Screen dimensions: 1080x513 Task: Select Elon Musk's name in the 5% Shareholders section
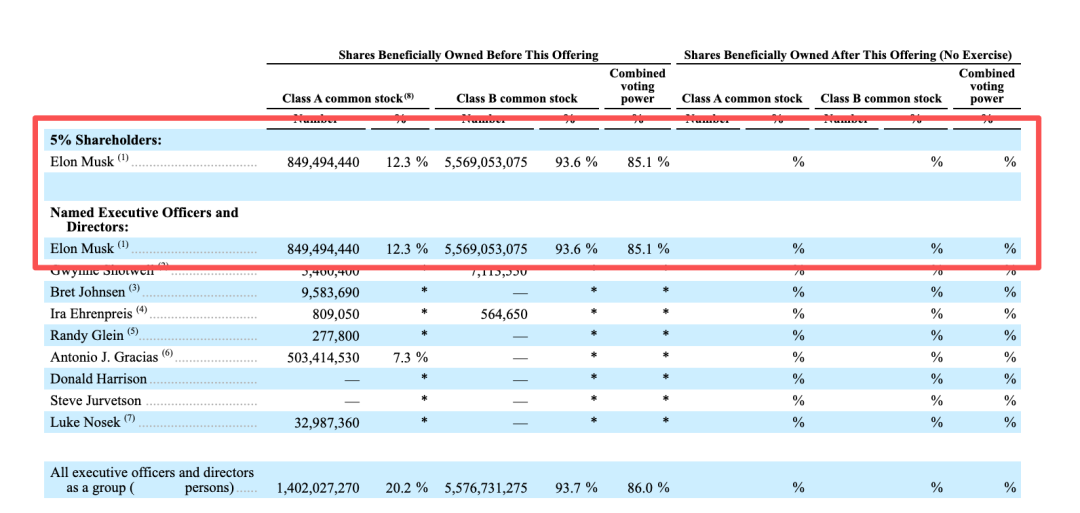(83, 163)
